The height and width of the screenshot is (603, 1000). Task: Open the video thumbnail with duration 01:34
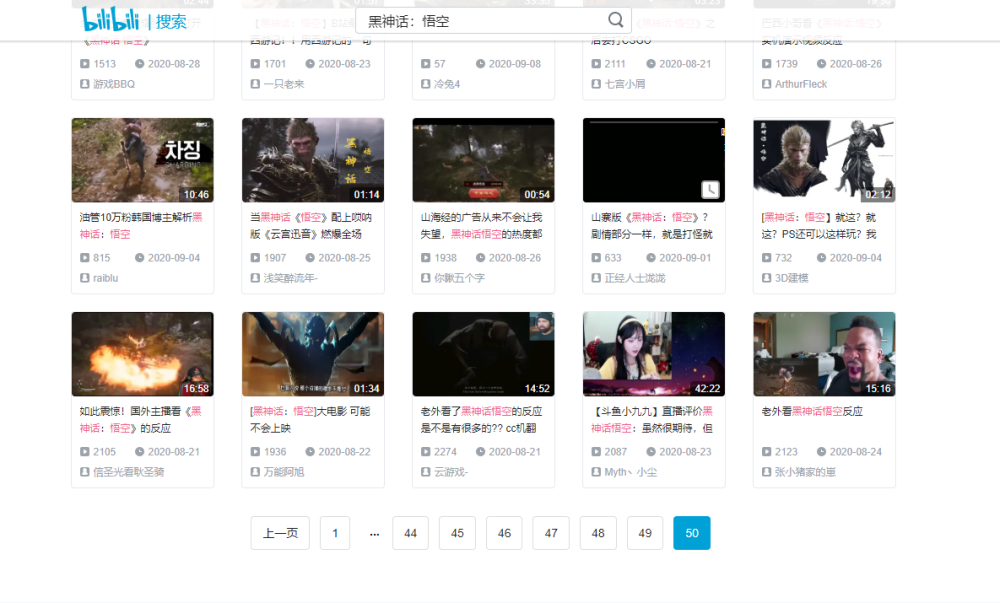pos(313,354)
